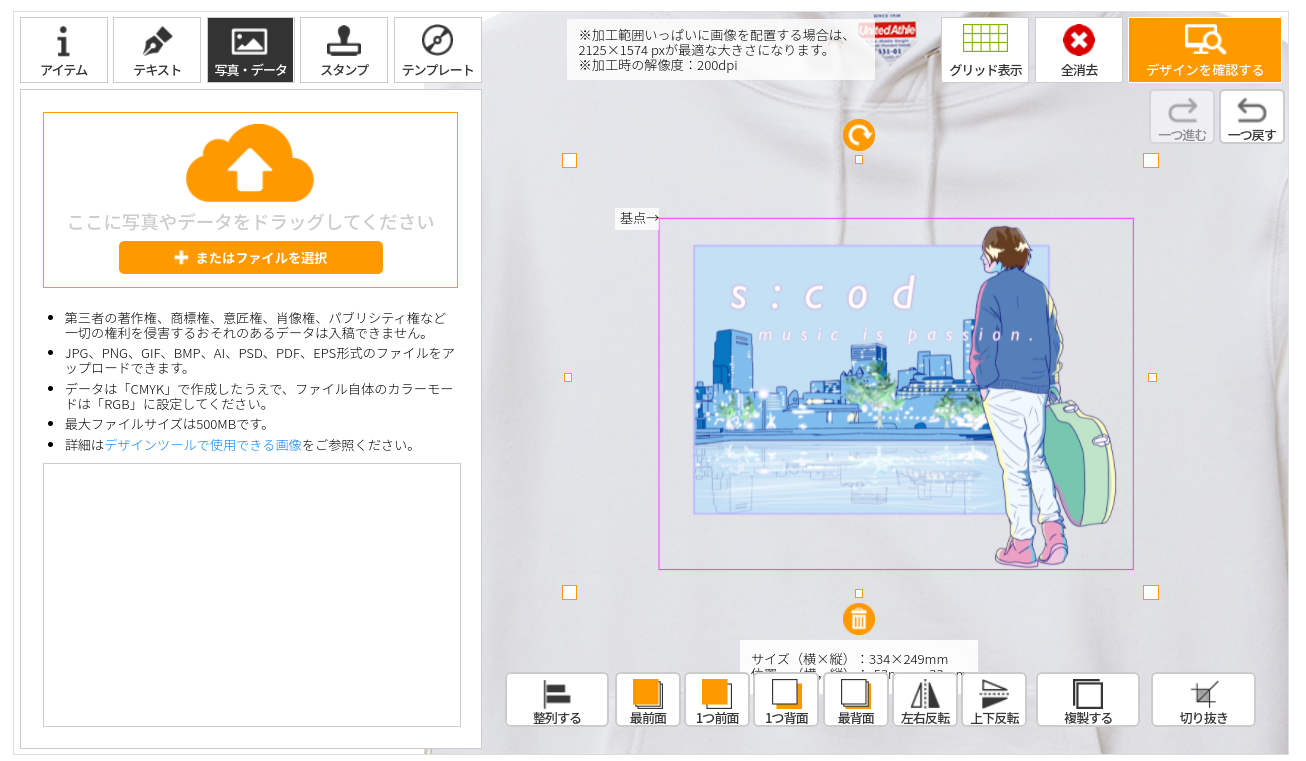Click 1つ背面 send backward button

(787, 700)
